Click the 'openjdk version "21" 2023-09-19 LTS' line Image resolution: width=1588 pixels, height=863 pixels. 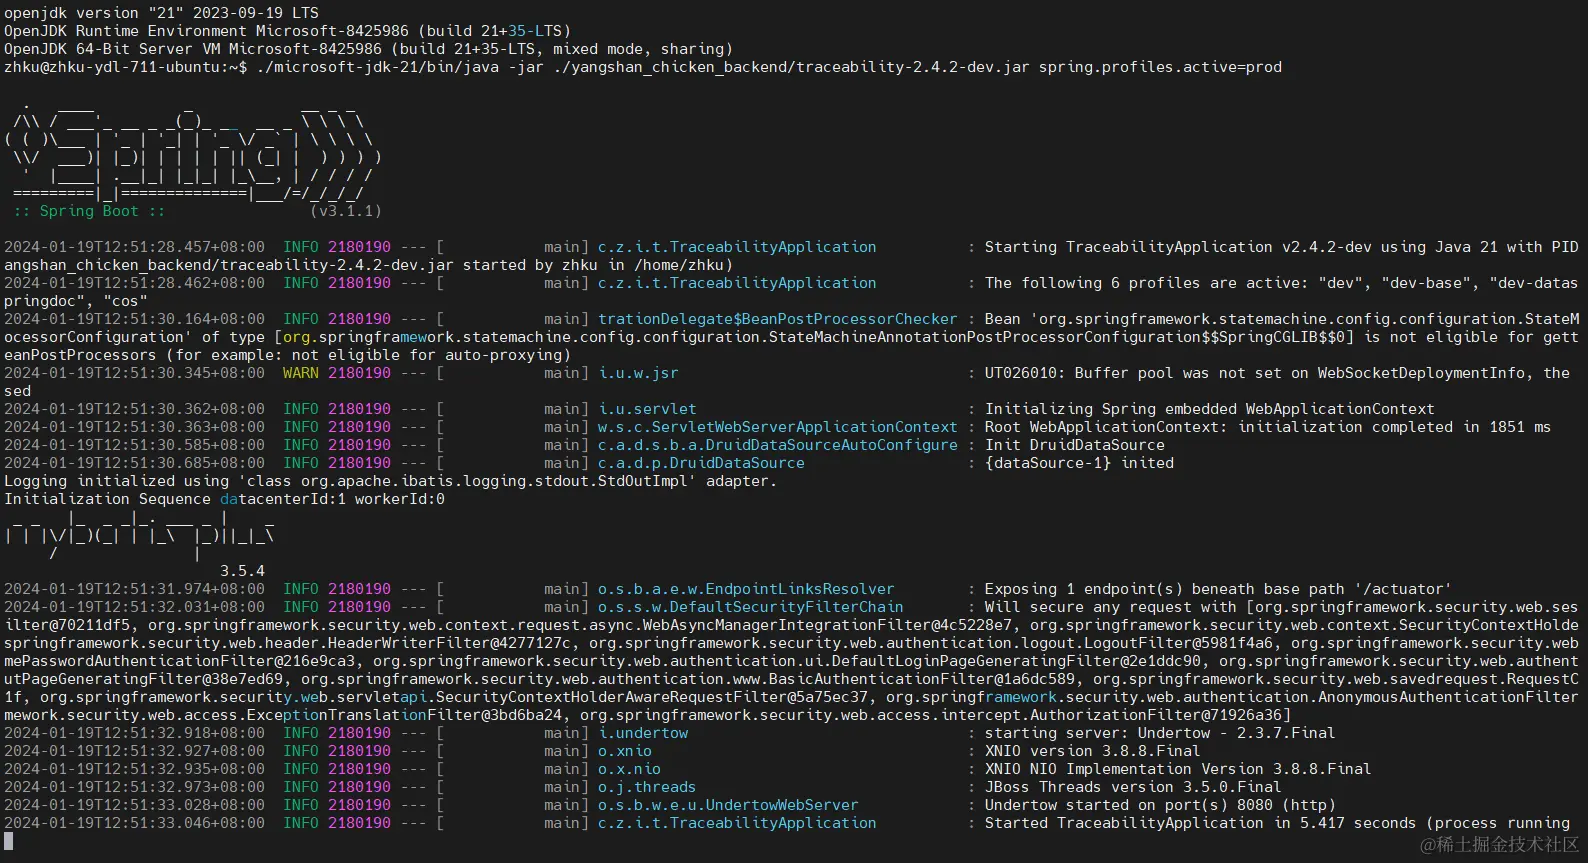[161, 13]
